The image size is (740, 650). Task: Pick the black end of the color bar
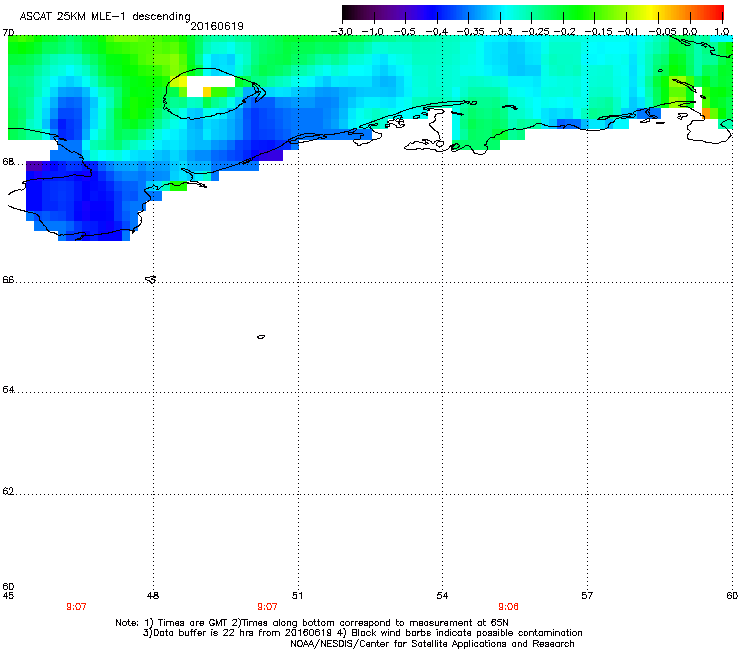[348, 12]
